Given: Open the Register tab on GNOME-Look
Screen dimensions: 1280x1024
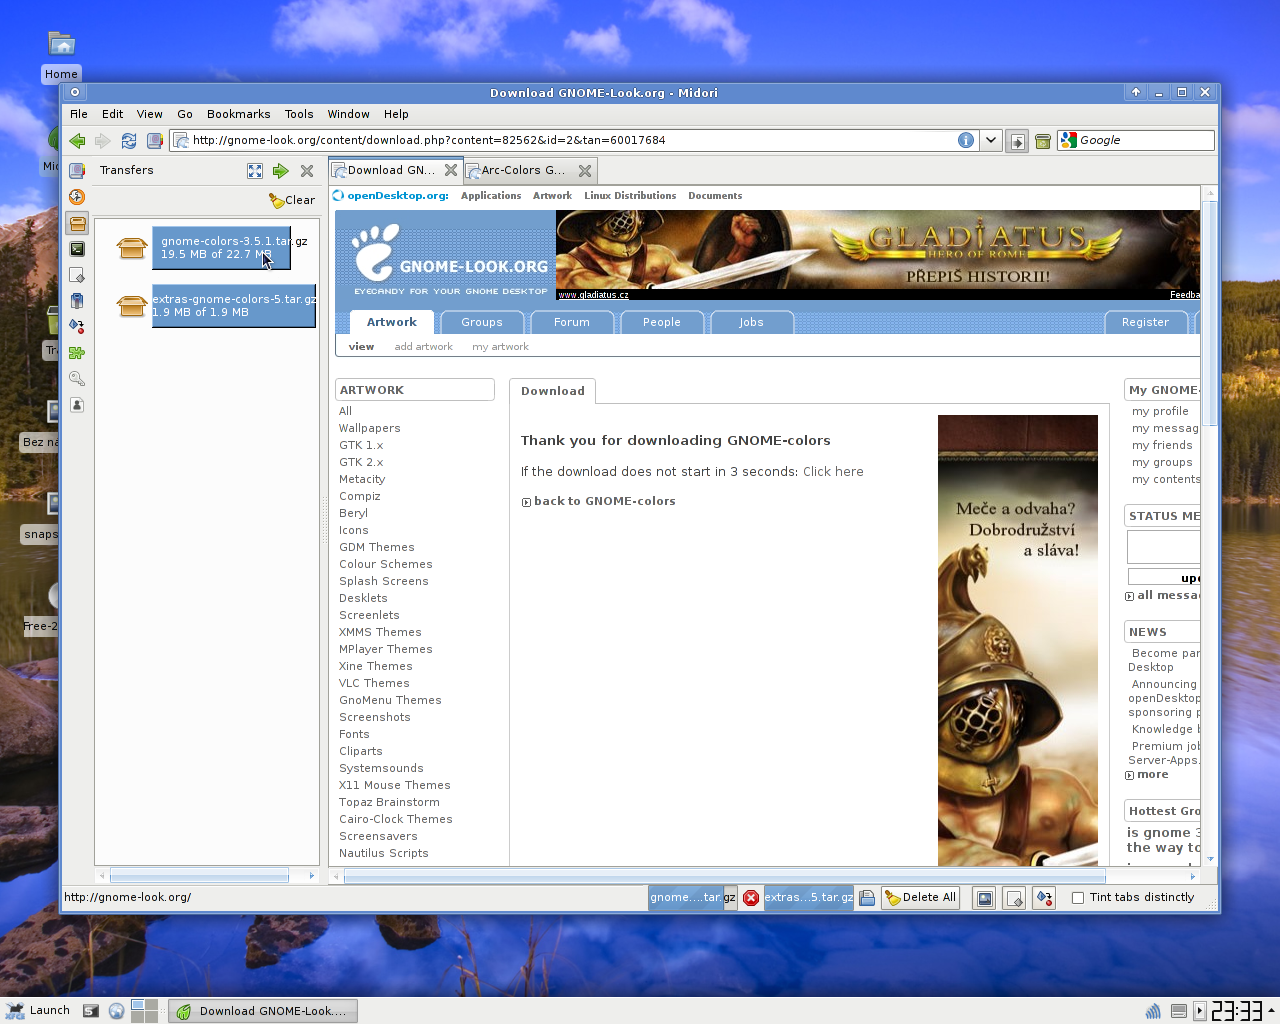Looking at the screenshot, I should point(1146,322).
